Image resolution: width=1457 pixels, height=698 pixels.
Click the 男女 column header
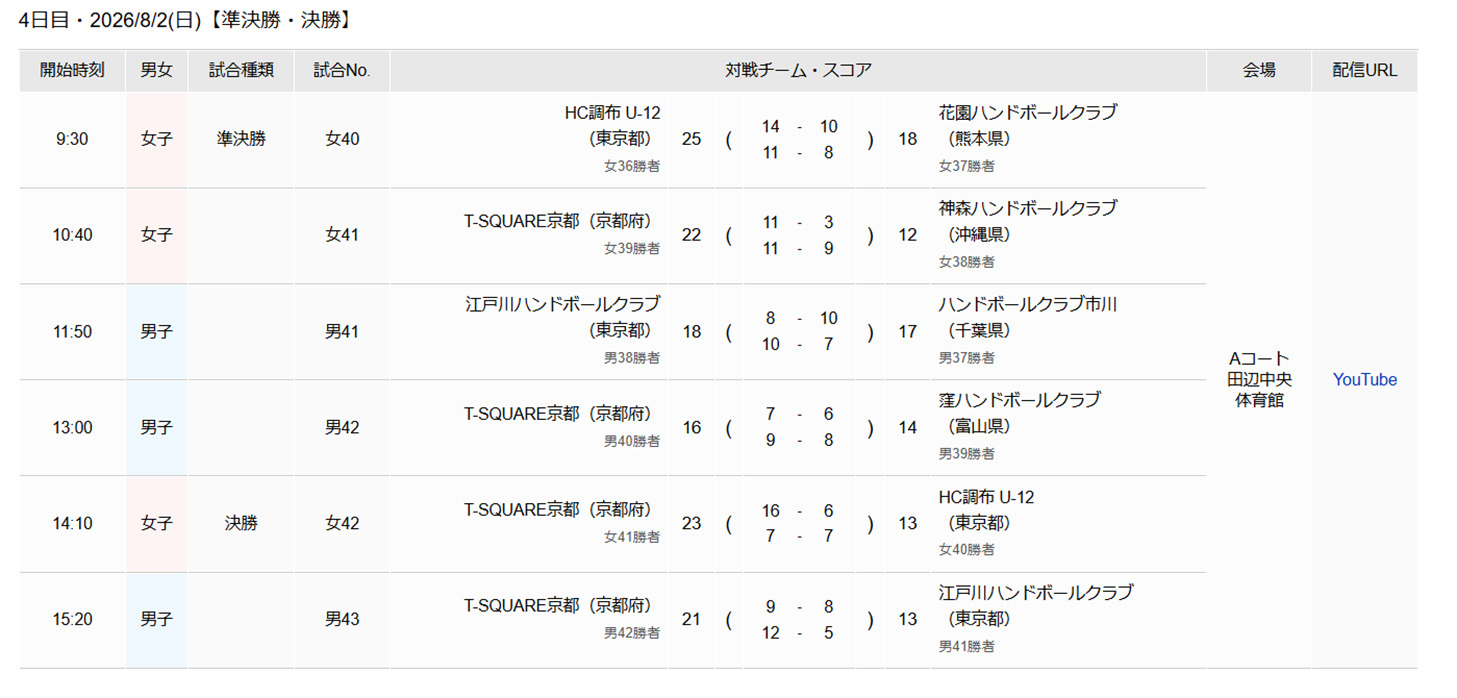click(x=156, y=70)
